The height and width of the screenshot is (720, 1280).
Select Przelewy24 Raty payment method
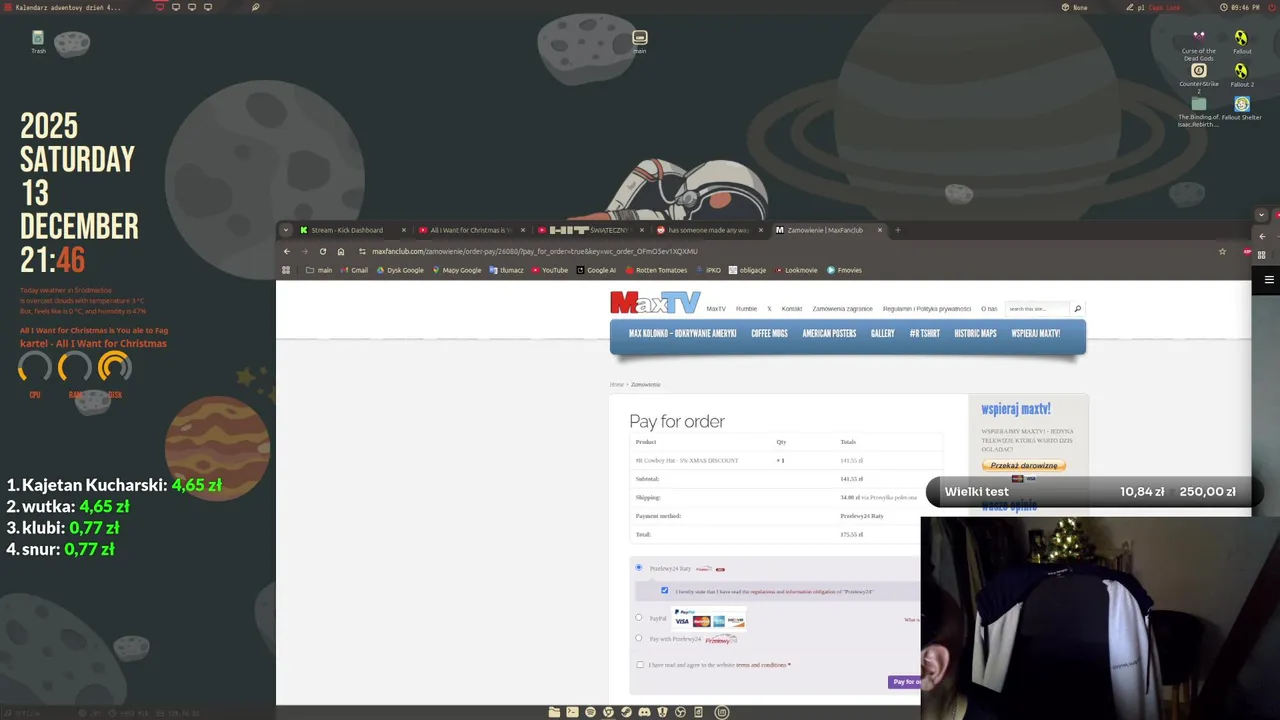click(639, 567)
